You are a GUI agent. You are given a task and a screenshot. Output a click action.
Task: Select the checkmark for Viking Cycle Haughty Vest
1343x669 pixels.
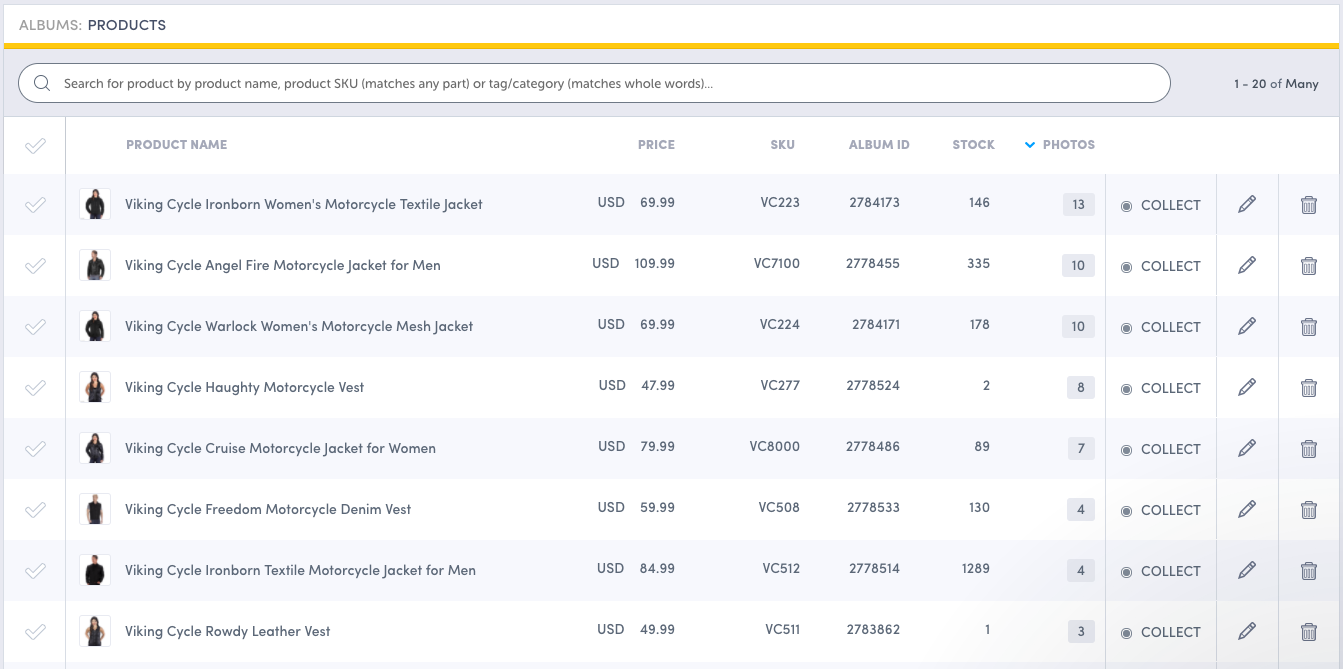[35, 388]
